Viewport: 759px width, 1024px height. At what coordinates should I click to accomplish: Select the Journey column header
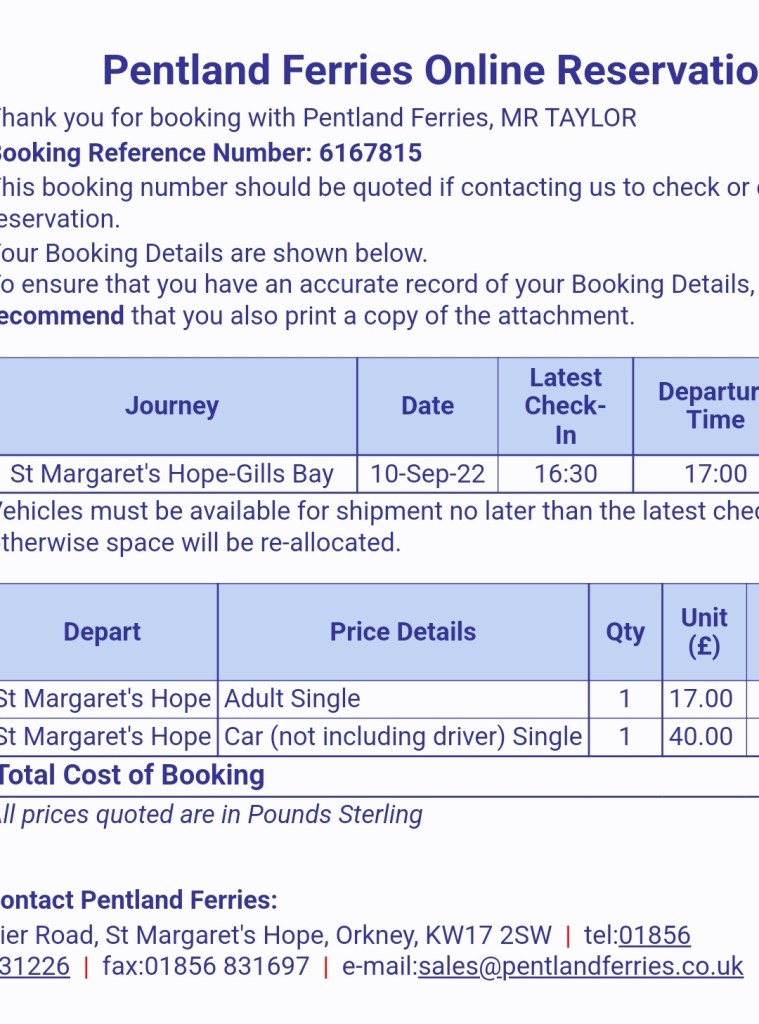click(171, 406)
